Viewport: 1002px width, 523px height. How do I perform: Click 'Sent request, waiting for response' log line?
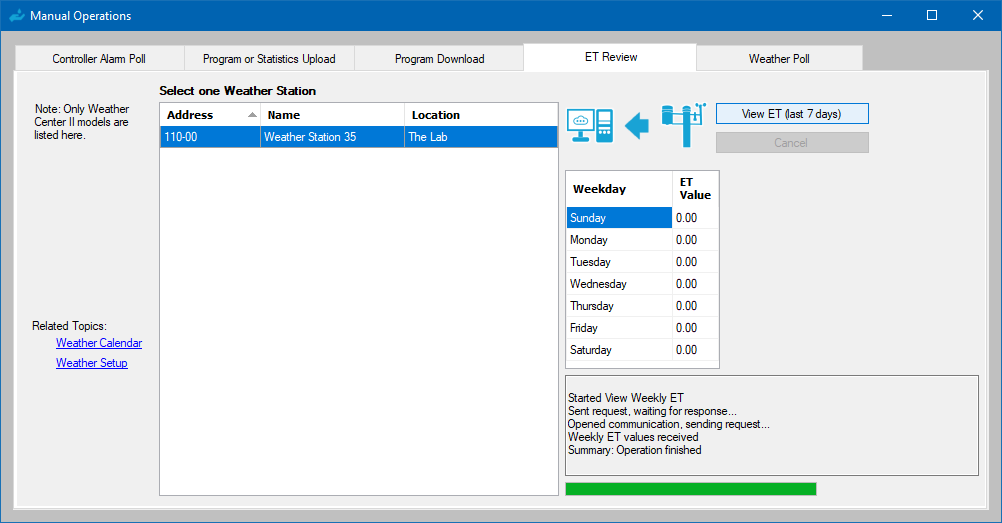click(x=652, y=411)
